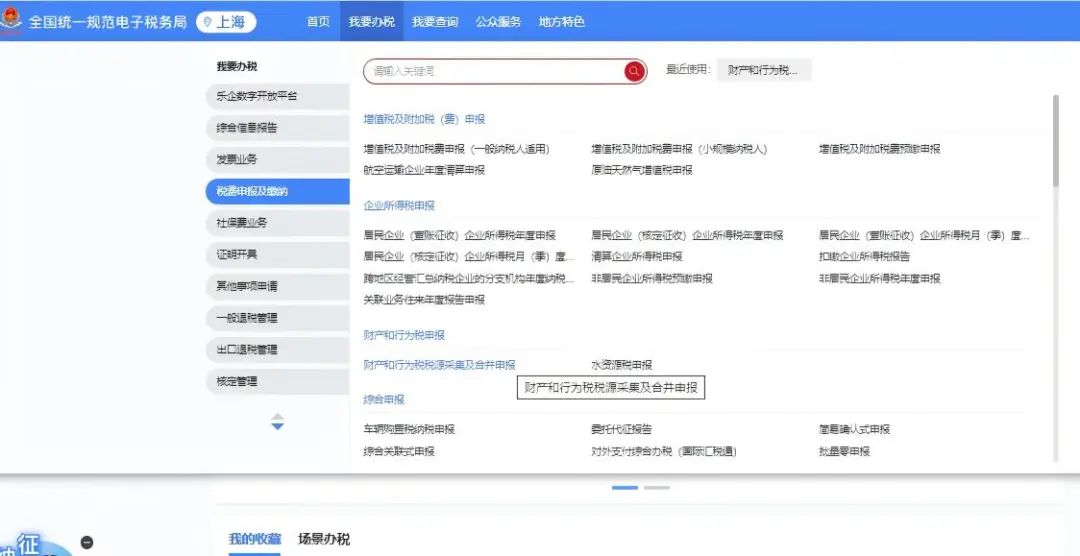The width and height of the screenshot is (1080, 556).
Task: Open the 地方特色 top menu
Action: pos(561,22)
